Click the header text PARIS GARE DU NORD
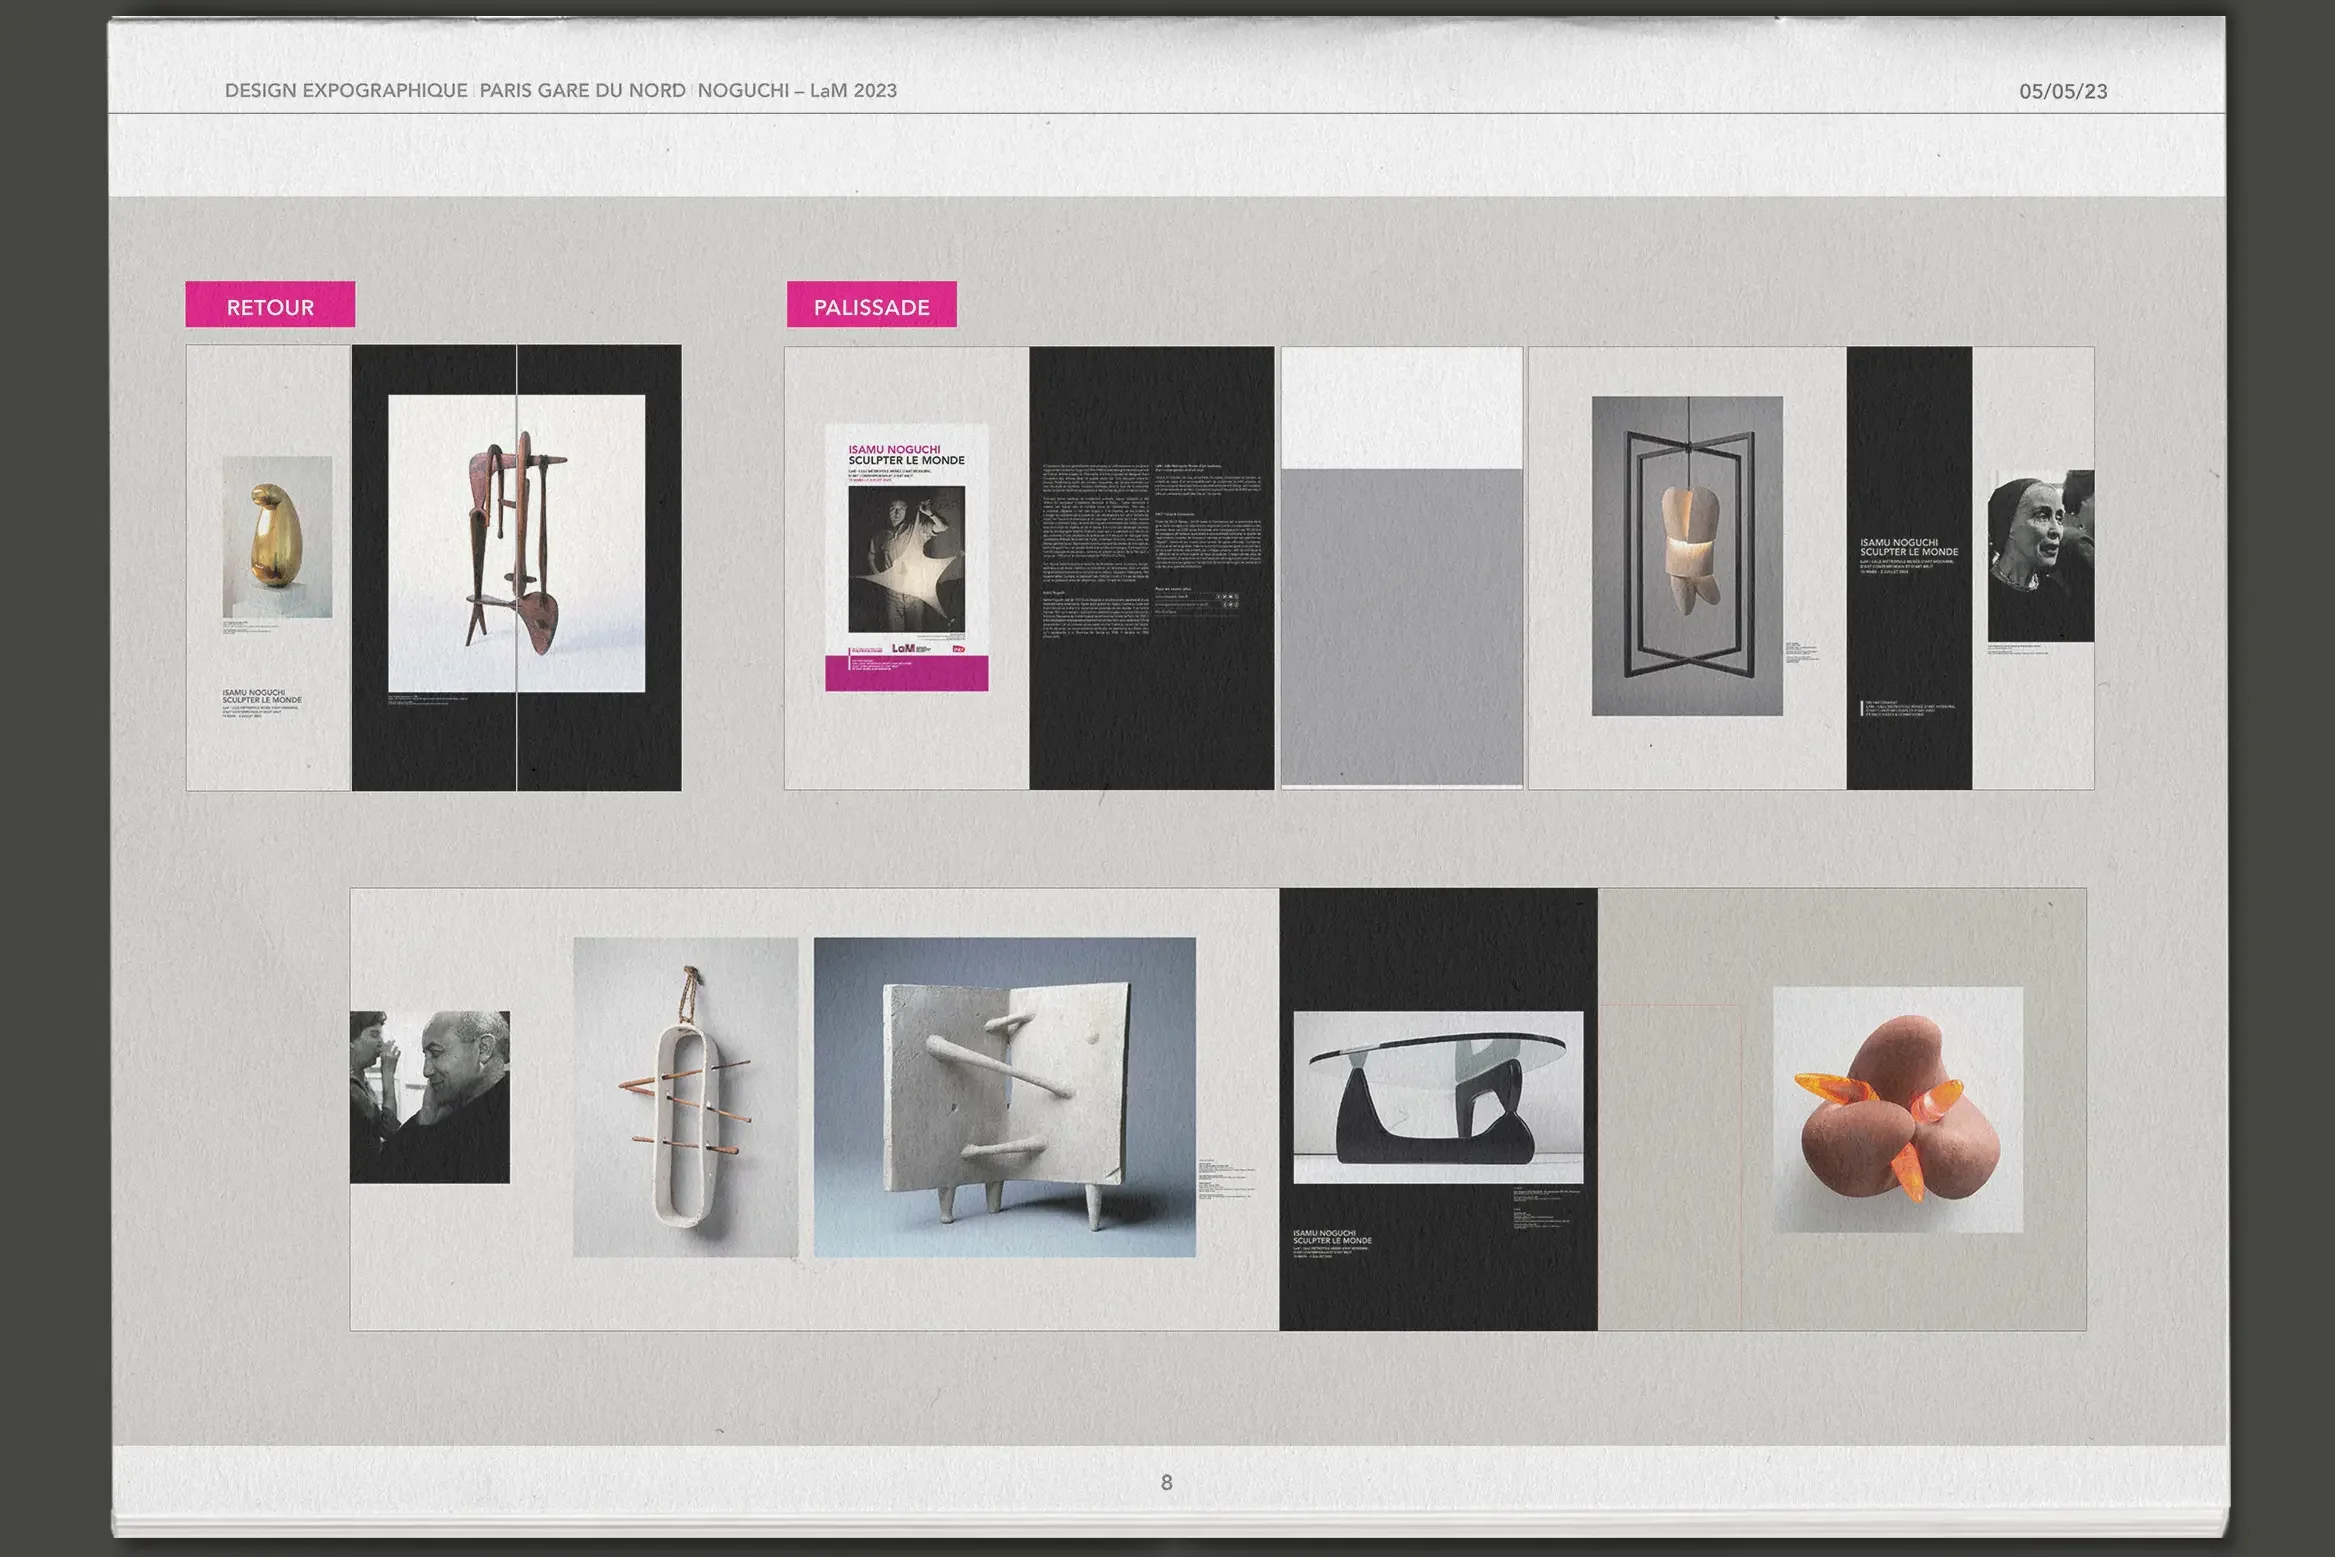Screen dimensions: 2335x1557 coord(582,90)
